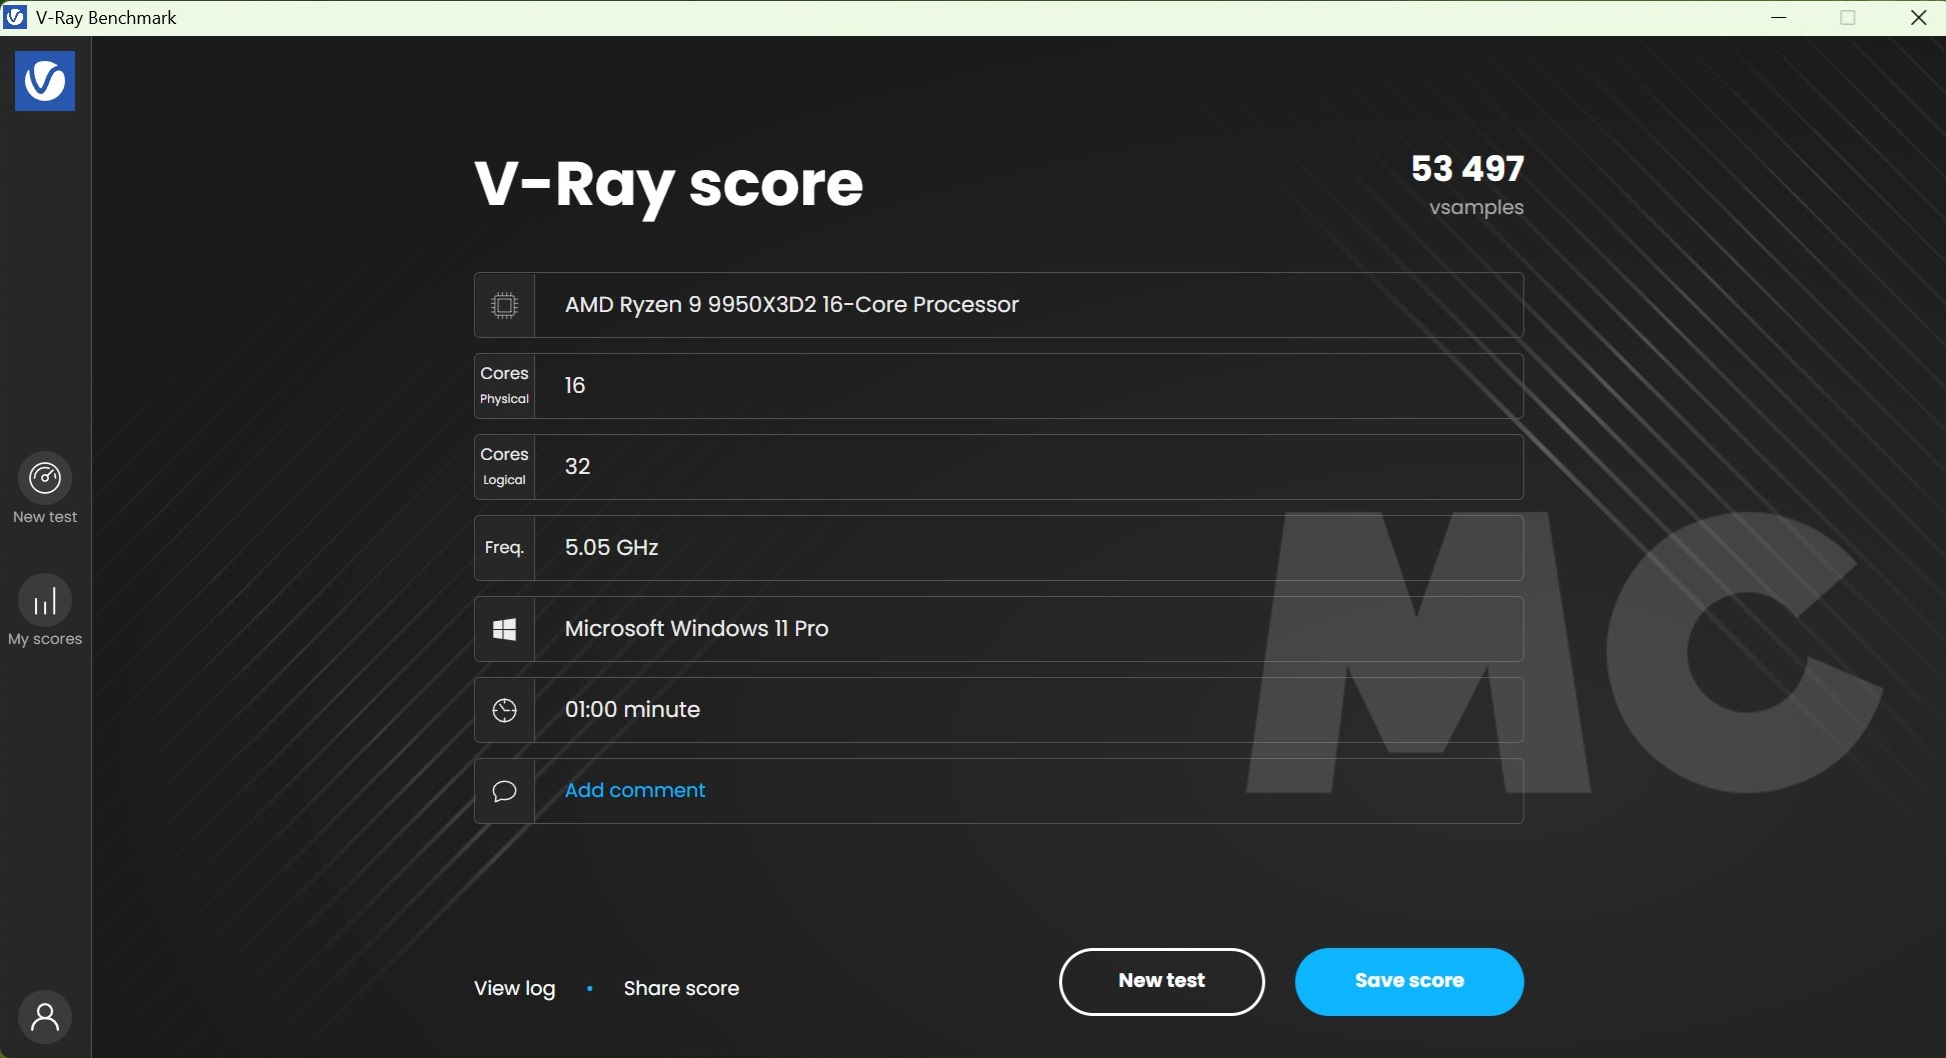This screenshot has height=1058, width=1946.
Task: Open the Share score option
Action: pyautogui.click(x=681, y=988)
